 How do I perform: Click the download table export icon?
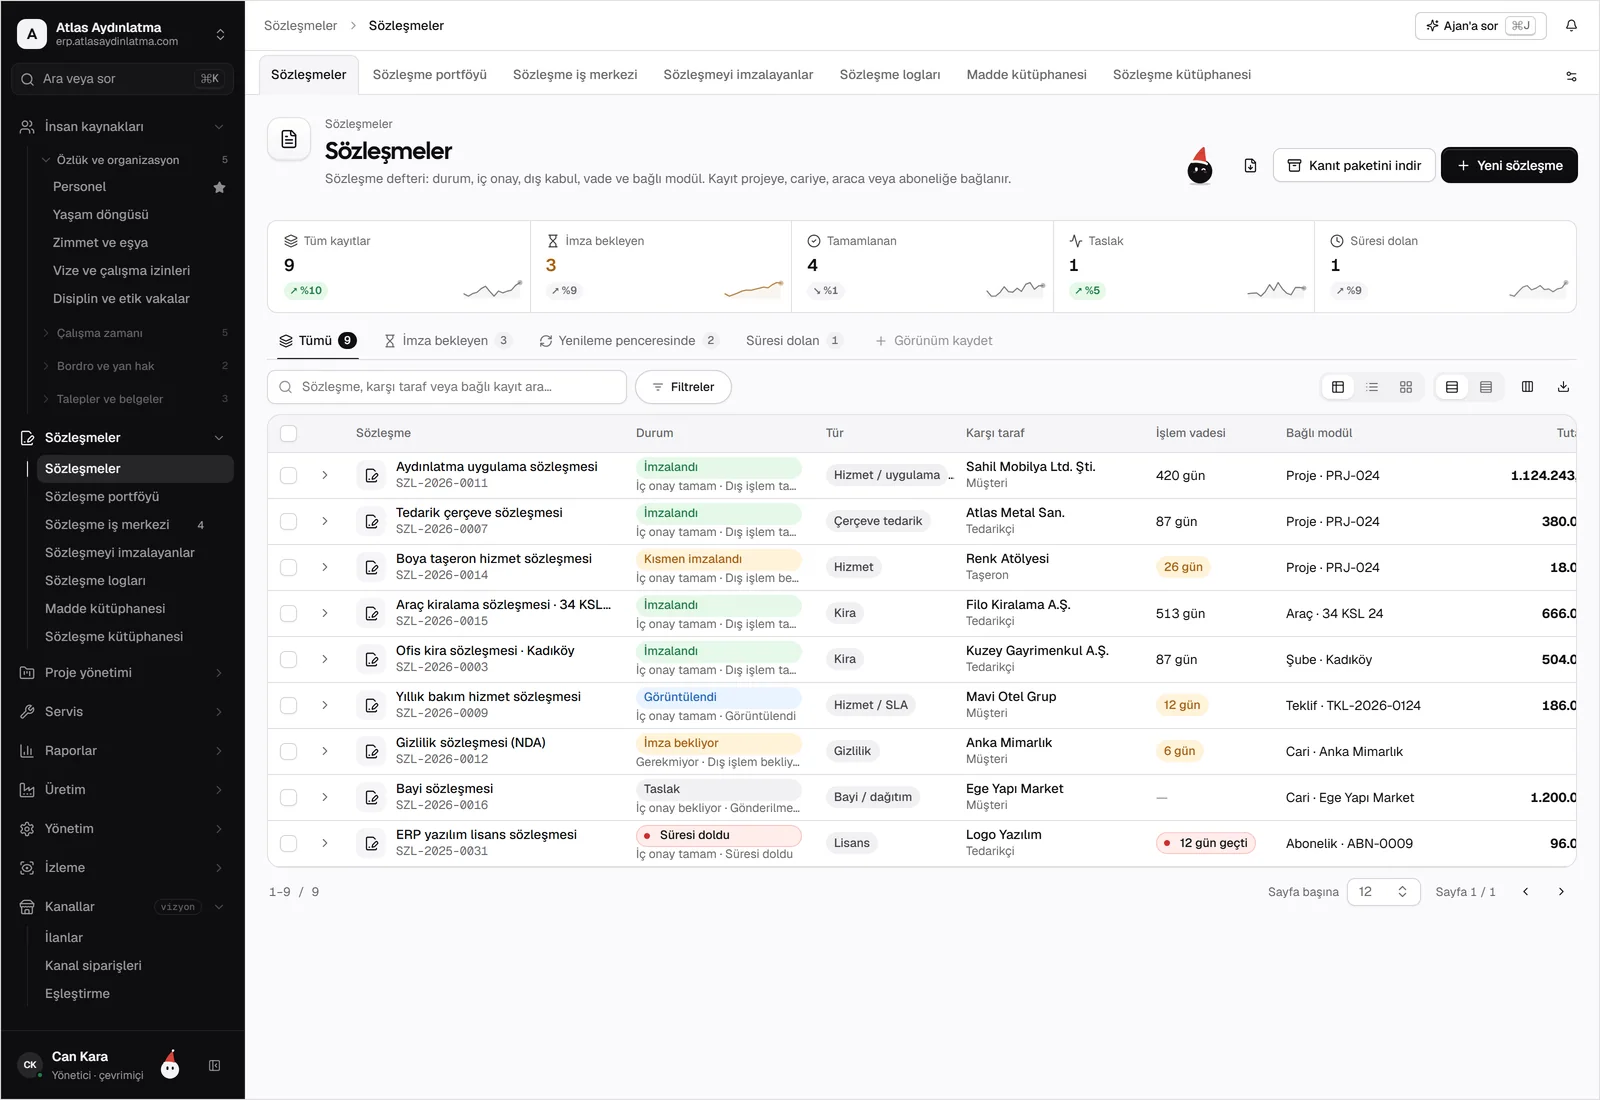[x=1563, y=387]
